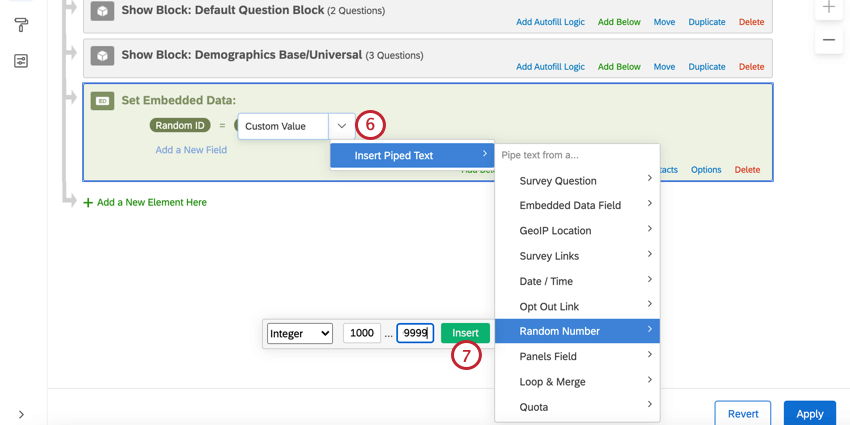850x425 pixels.
Task: Click the minimum value field showing 1000
Action: coord(361,333)
